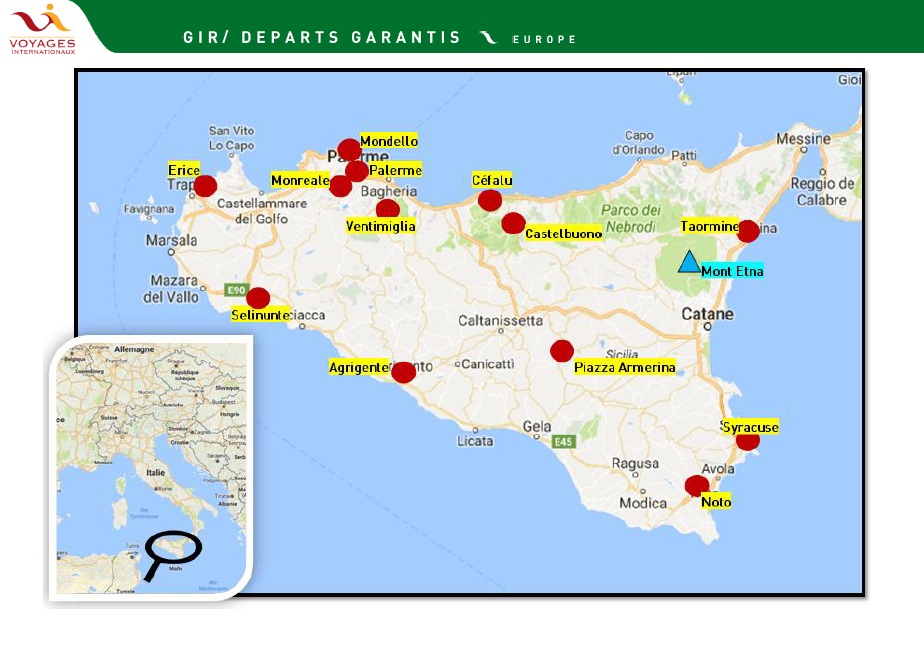Click the Monreale yellow label

(x=300, y=180)
